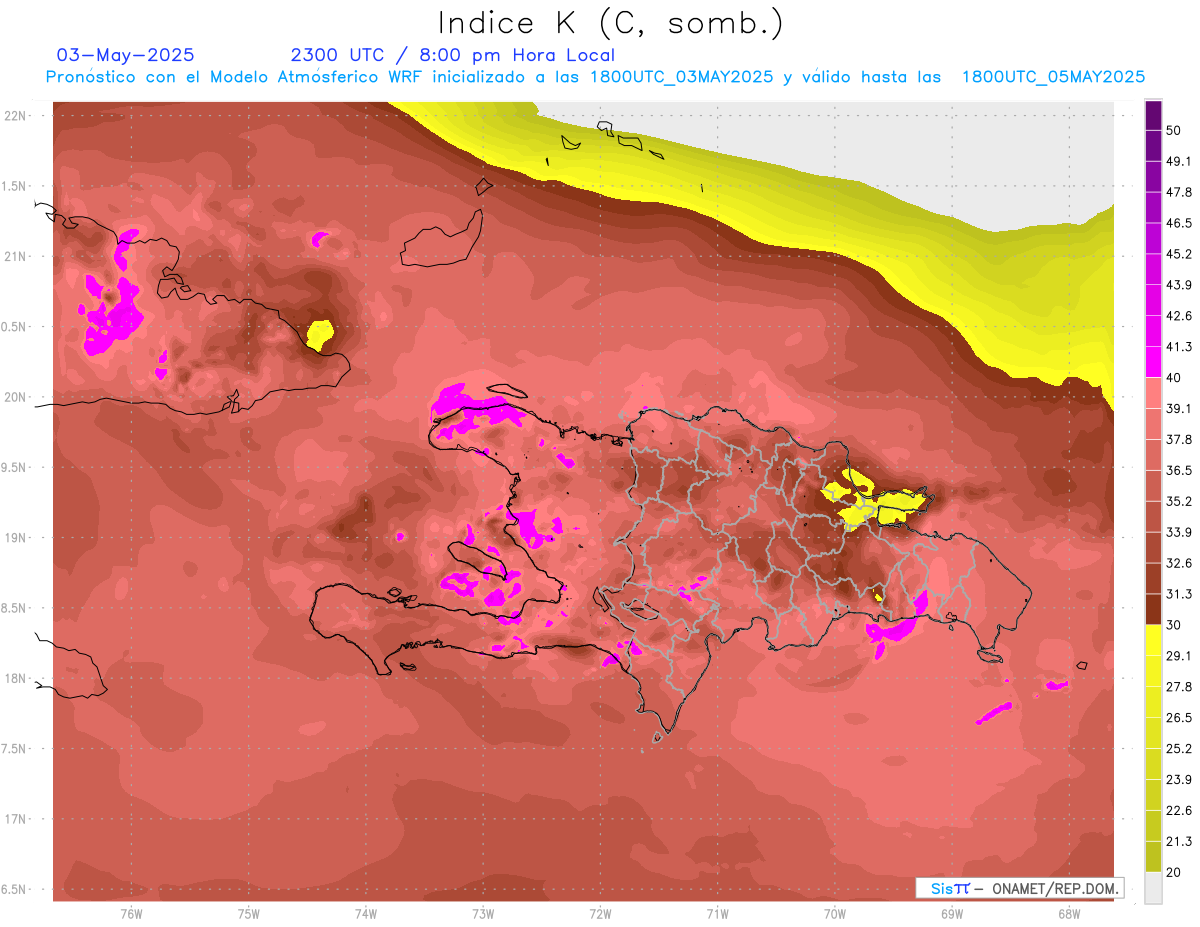1200x927 pixels.
Task: Click the latitude label "20N"
Action: (15, 397)
